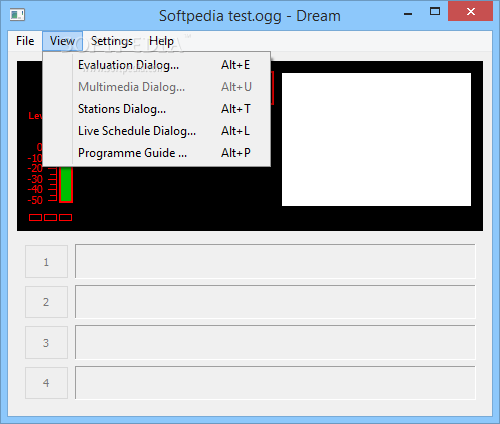This screenshot has width=500, height=424.
Task: Select service button 2
Action: [x=46, y=302]
